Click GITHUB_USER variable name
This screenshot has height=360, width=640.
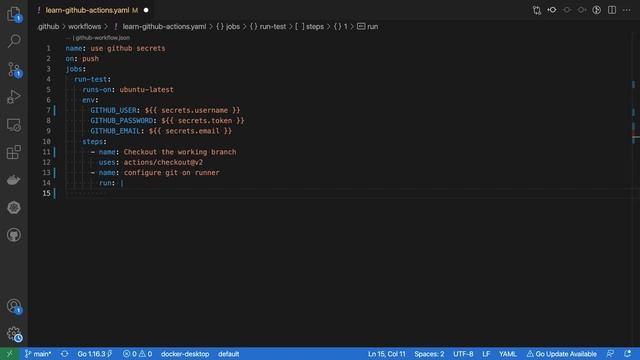pyautogui.click(x=113, y=110)
